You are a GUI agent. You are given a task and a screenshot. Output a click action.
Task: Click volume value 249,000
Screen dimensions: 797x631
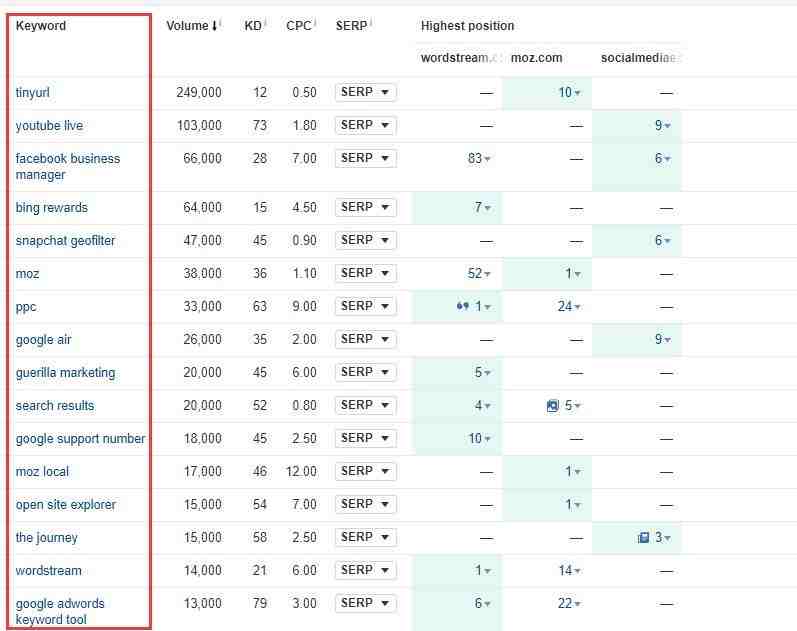click(x=199, y=93)
